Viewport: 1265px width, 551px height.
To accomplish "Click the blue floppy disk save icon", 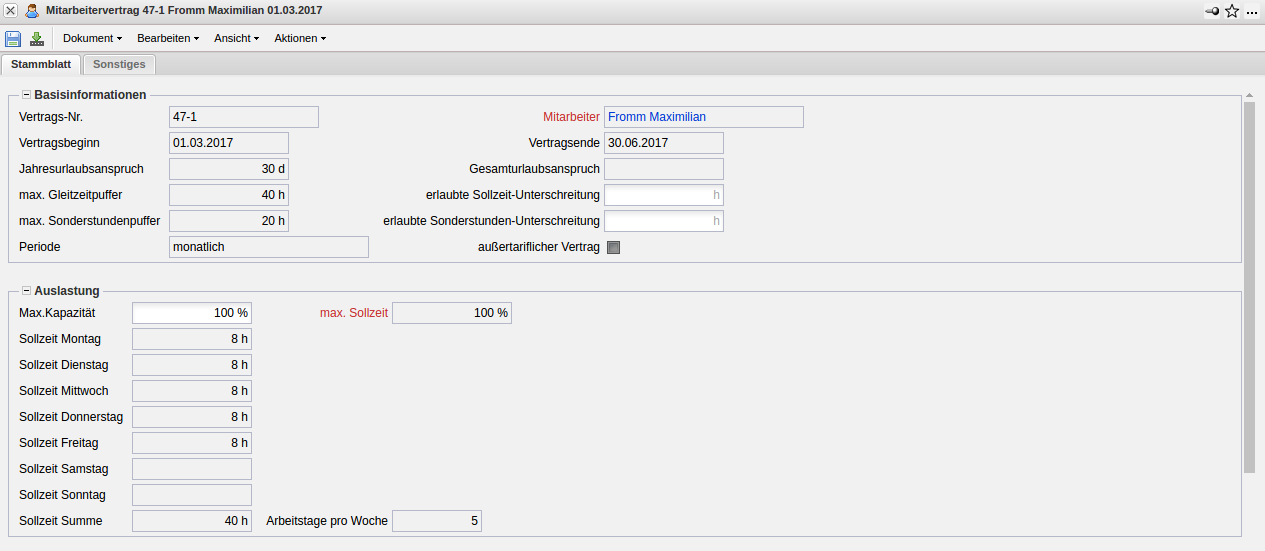I will [13, 39].
